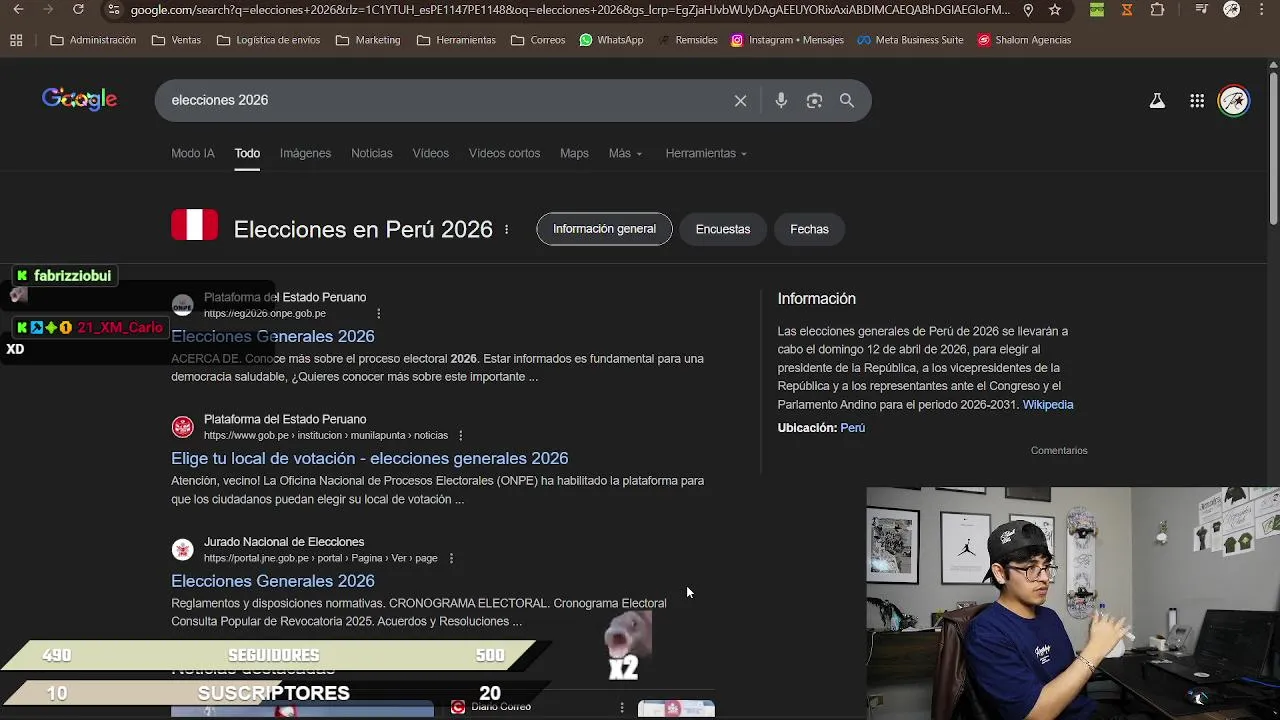Open 'Elige tu local de votación' result

369,458
